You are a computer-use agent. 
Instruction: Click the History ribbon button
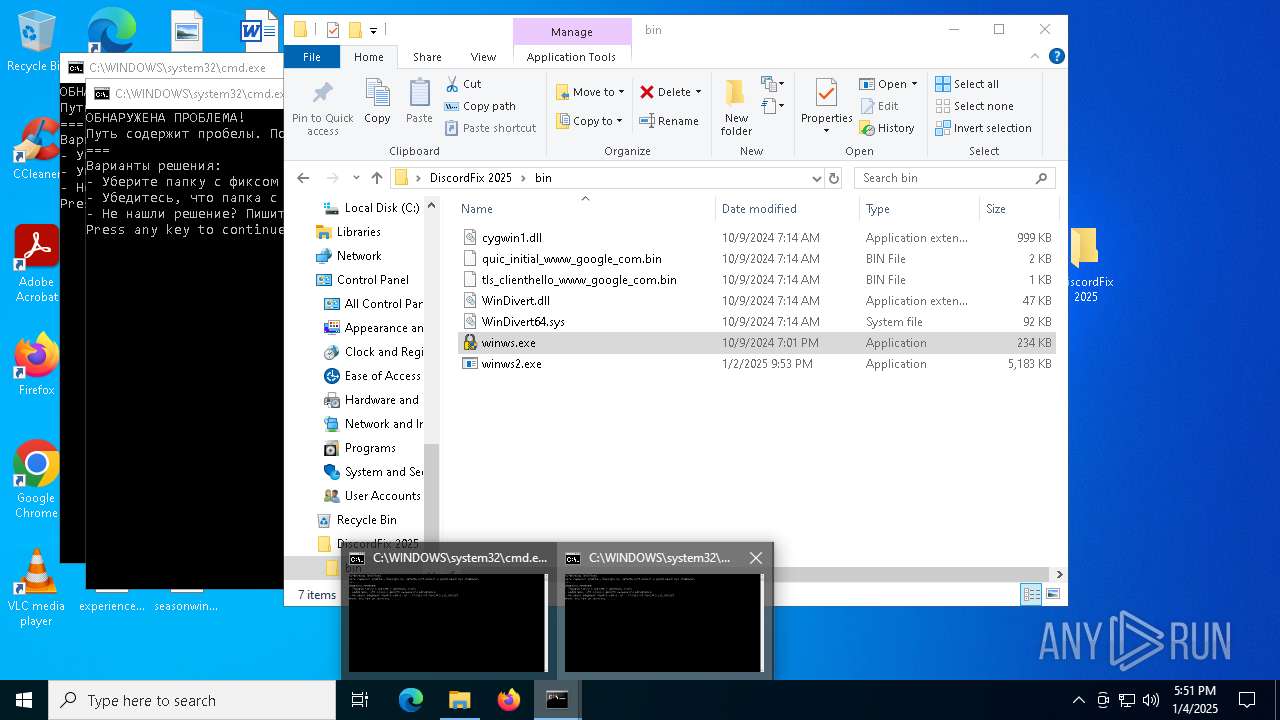tap(886, 128)
